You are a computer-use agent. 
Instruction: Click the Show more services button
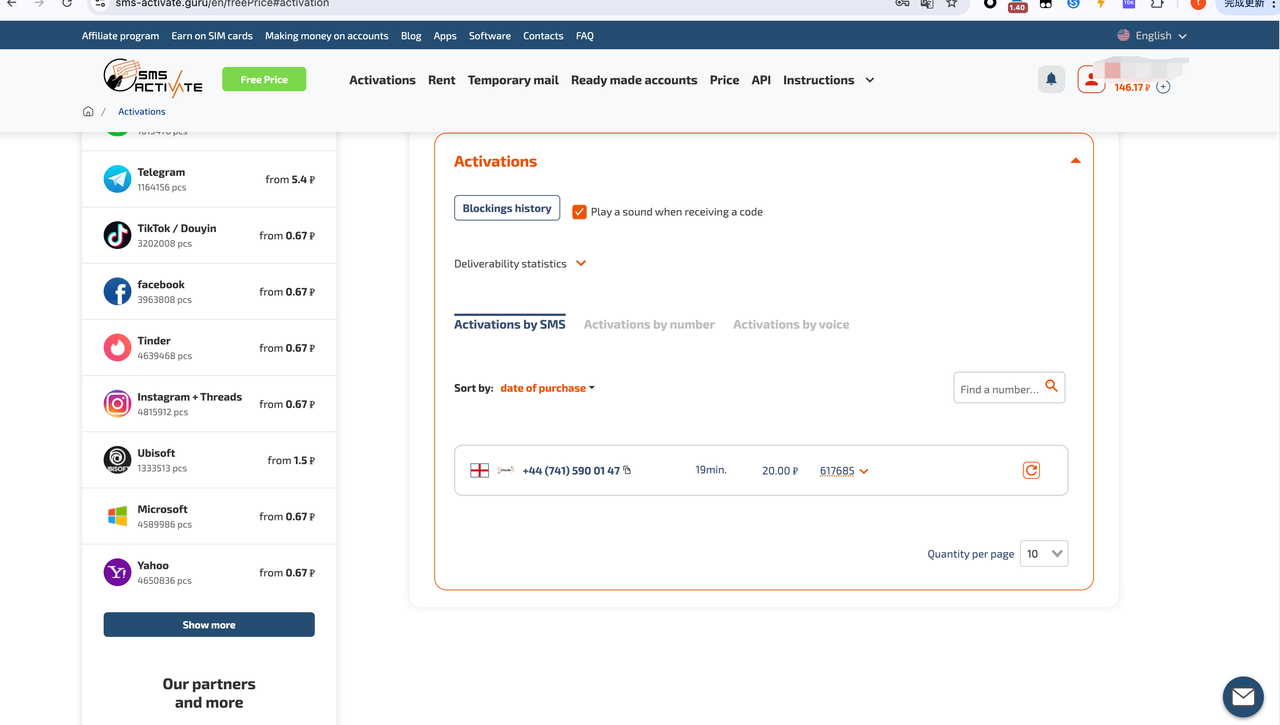pos(209,624)
